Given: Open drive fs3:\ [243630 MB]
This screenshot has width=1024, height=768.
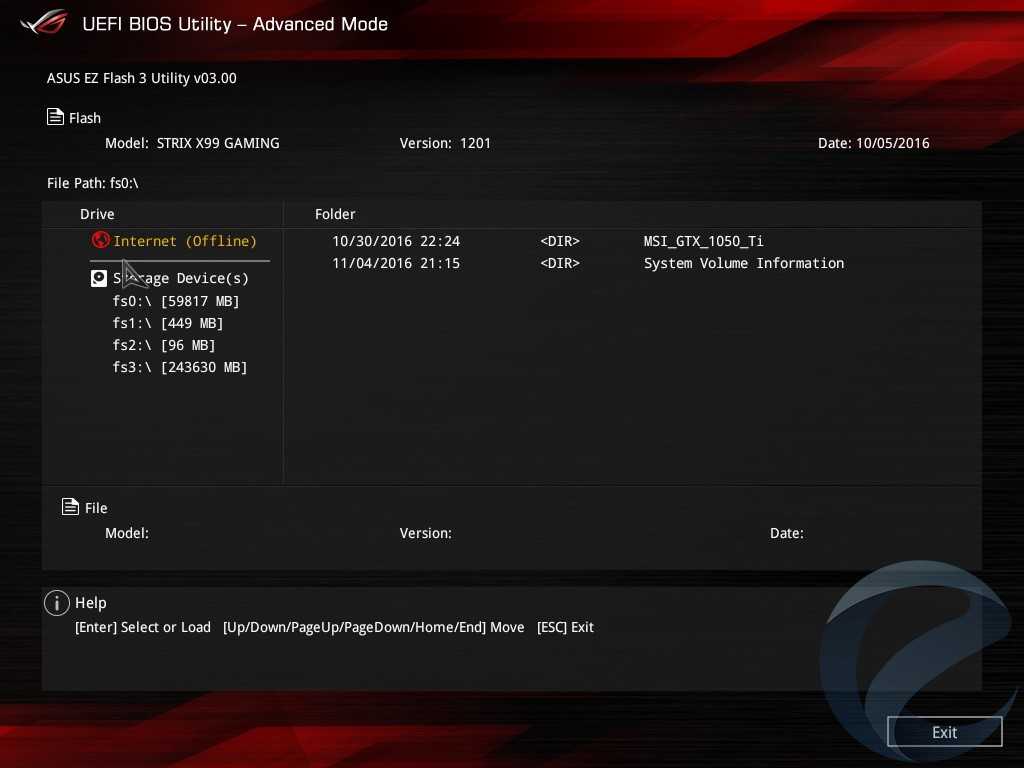Looking at the screenshot, I should (180, 367).
